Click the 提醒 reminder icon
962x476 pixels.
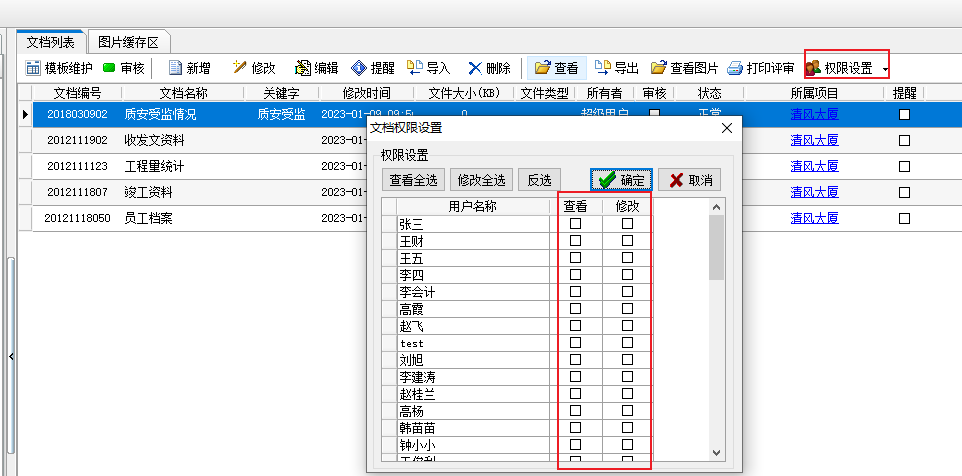pyautogui.click(x=359, y=68)
